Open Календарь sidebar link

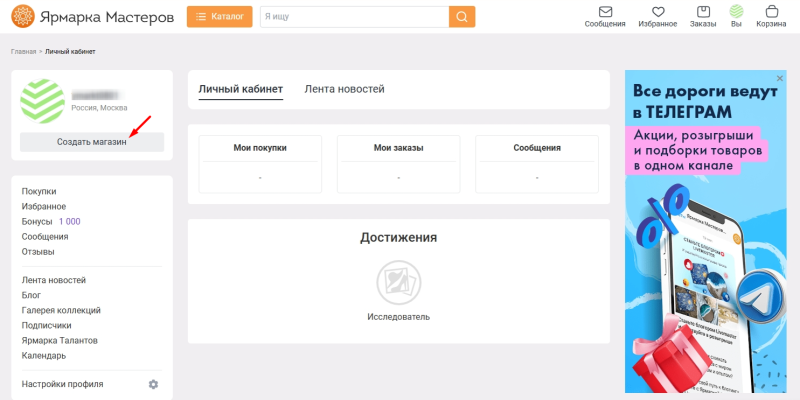click(x=43, y=356)
